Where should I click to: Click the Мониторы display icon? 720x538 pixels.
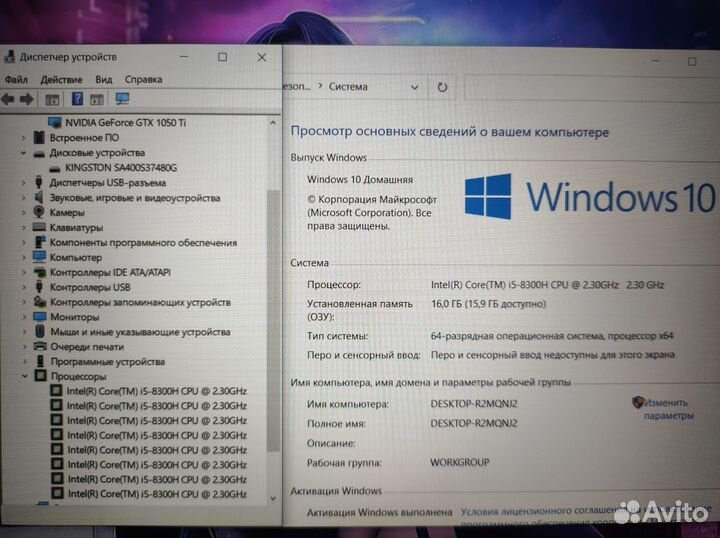[x=40, y=317]
